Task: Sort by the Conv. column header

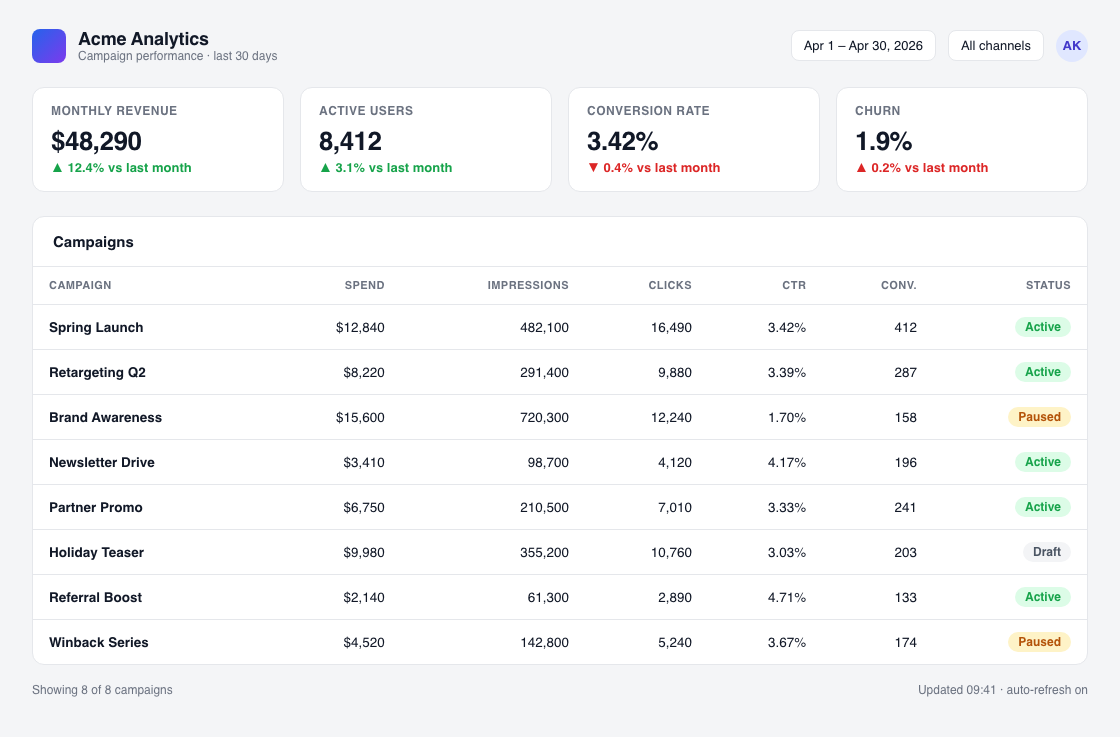Action: 899,285
